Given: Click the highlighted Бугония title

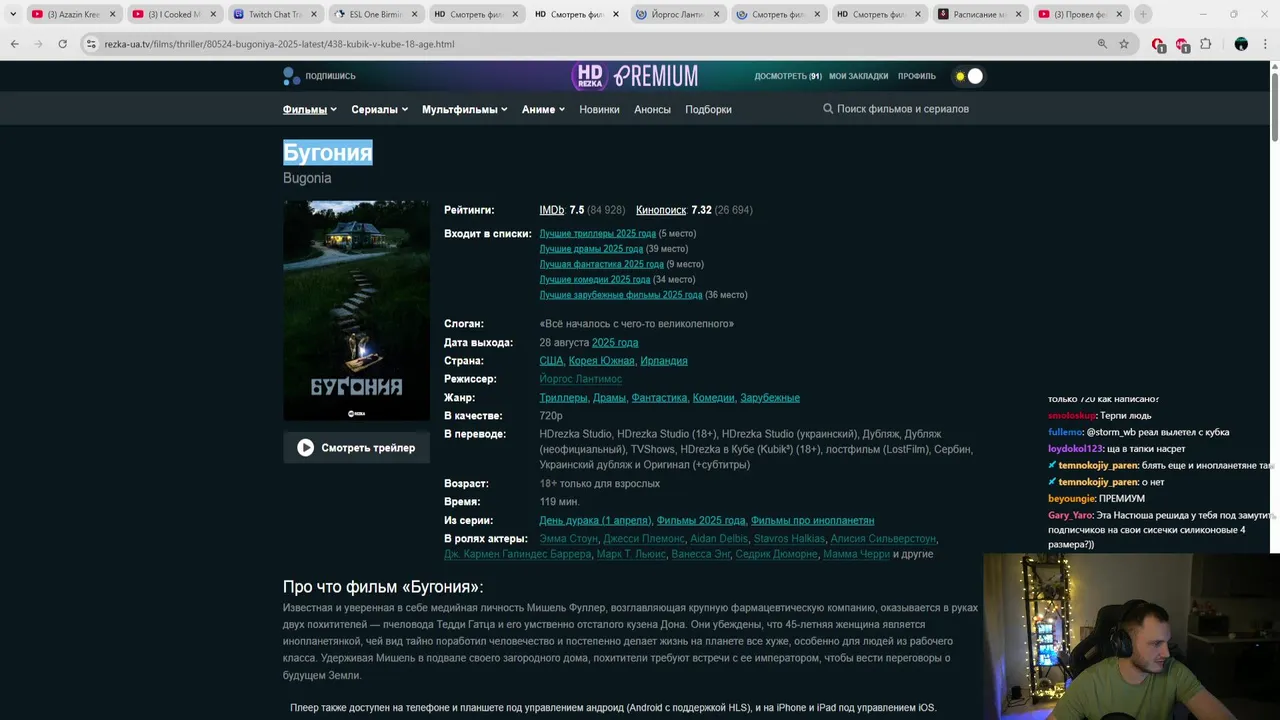Looking at the screenshot, I should 328,152.
